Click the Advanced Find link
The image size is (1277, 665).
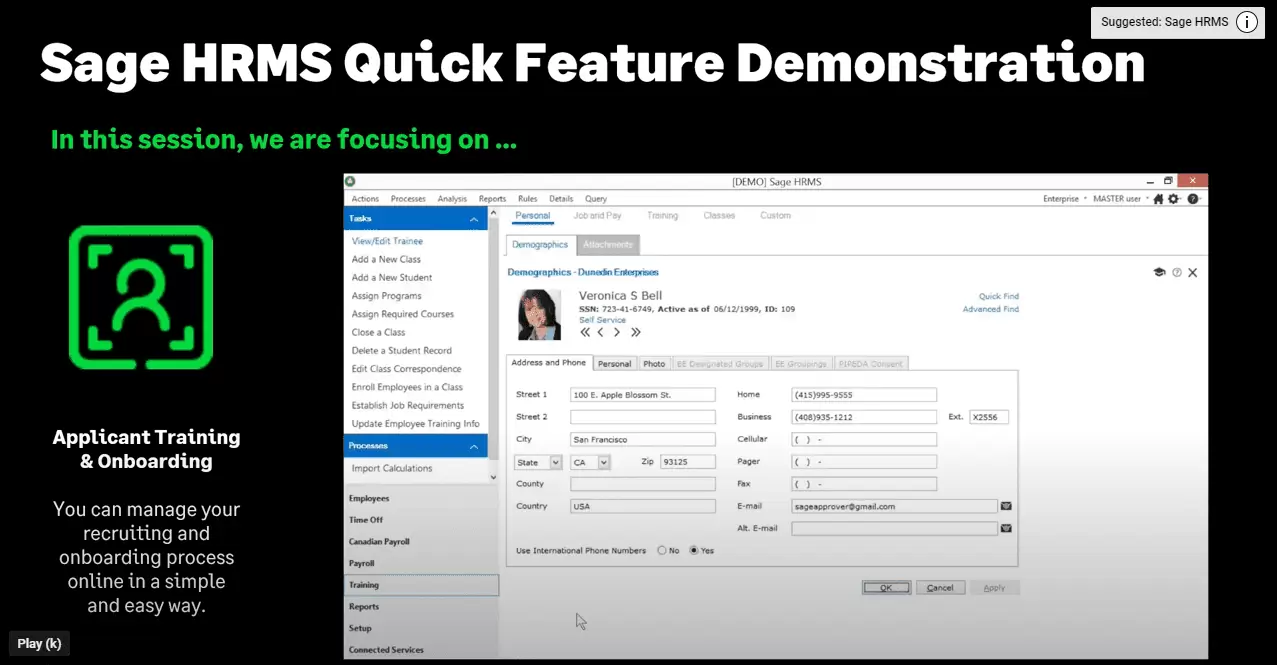(x=990, y=309)
